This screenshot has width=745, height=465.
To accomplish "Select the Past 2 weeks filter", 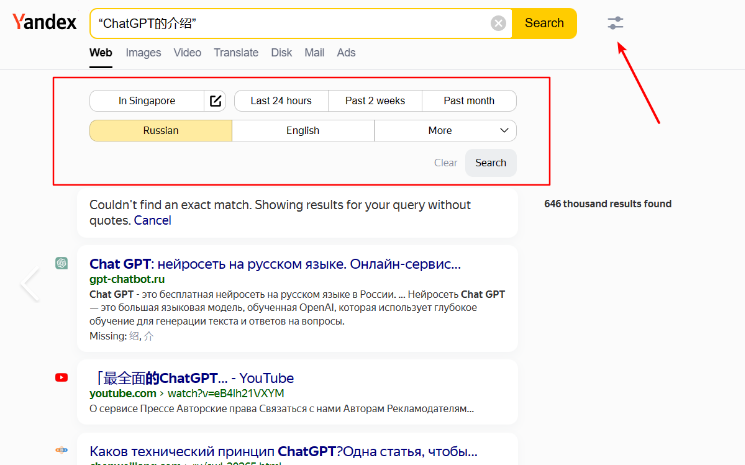I will [375, 101].
